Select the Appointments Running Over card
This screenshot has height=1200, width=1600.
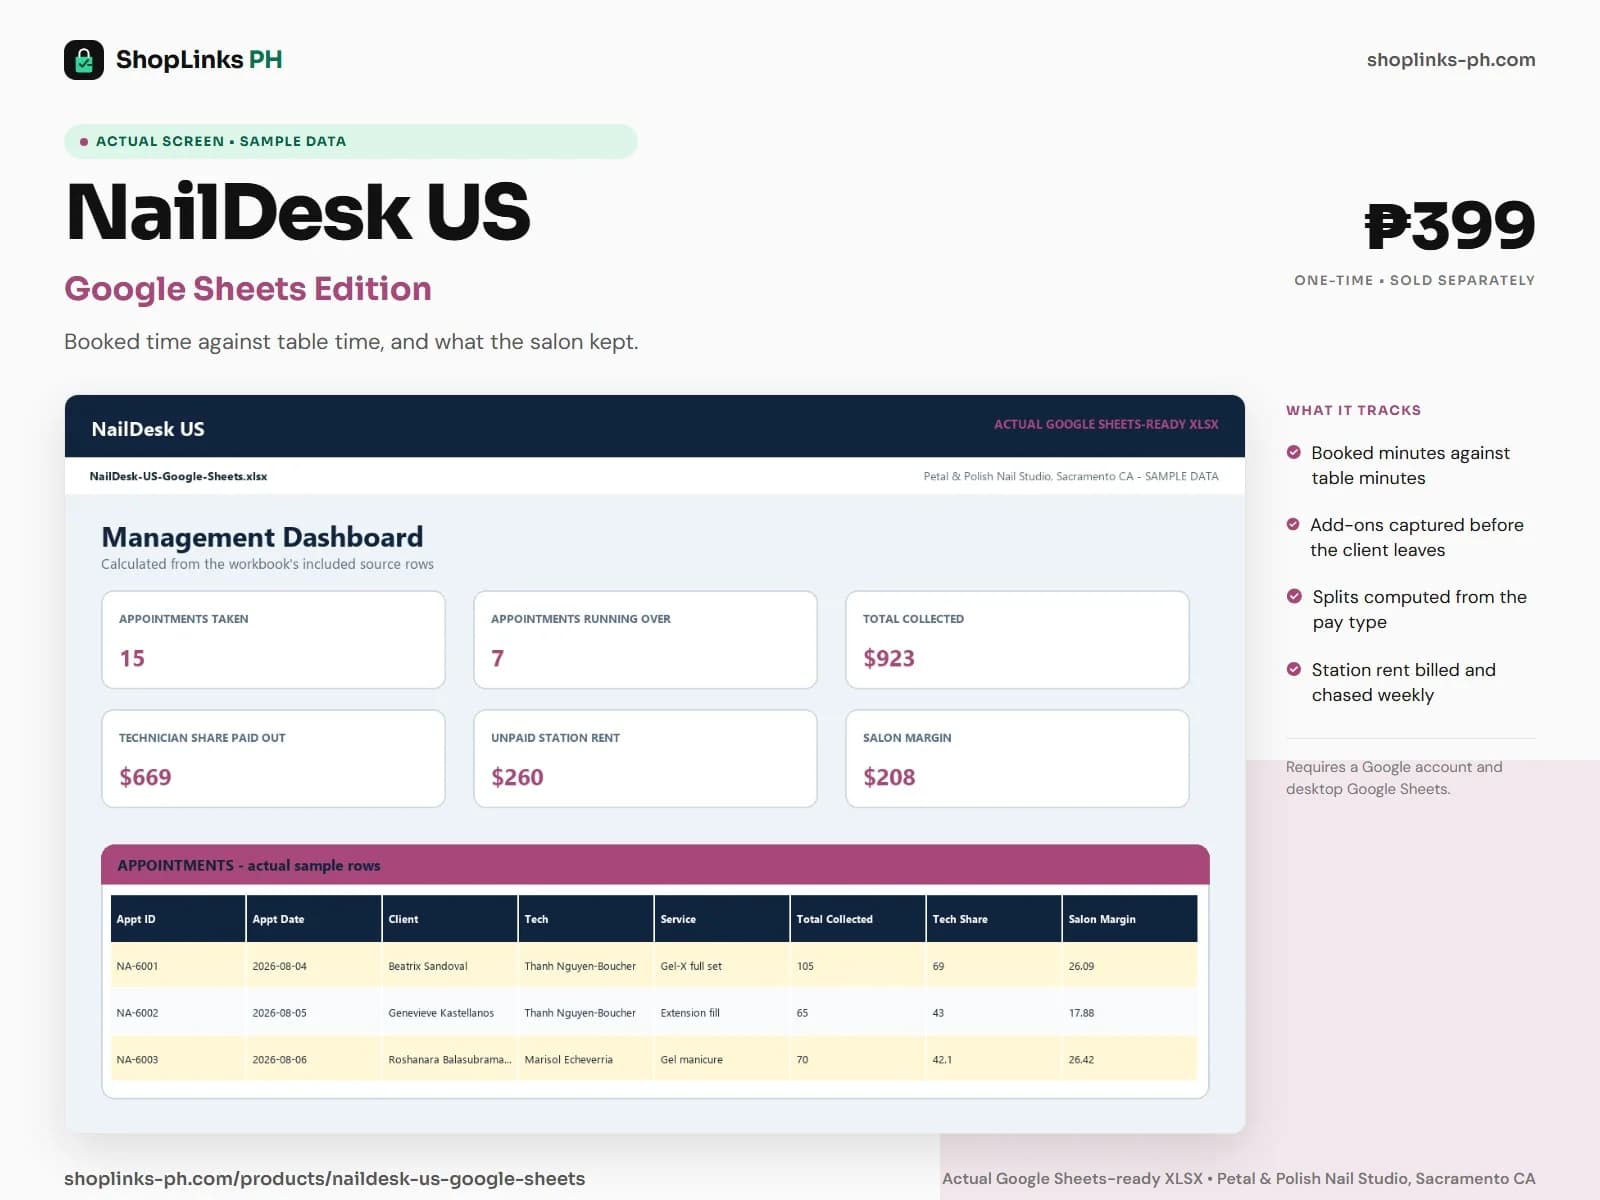point(645,640)
